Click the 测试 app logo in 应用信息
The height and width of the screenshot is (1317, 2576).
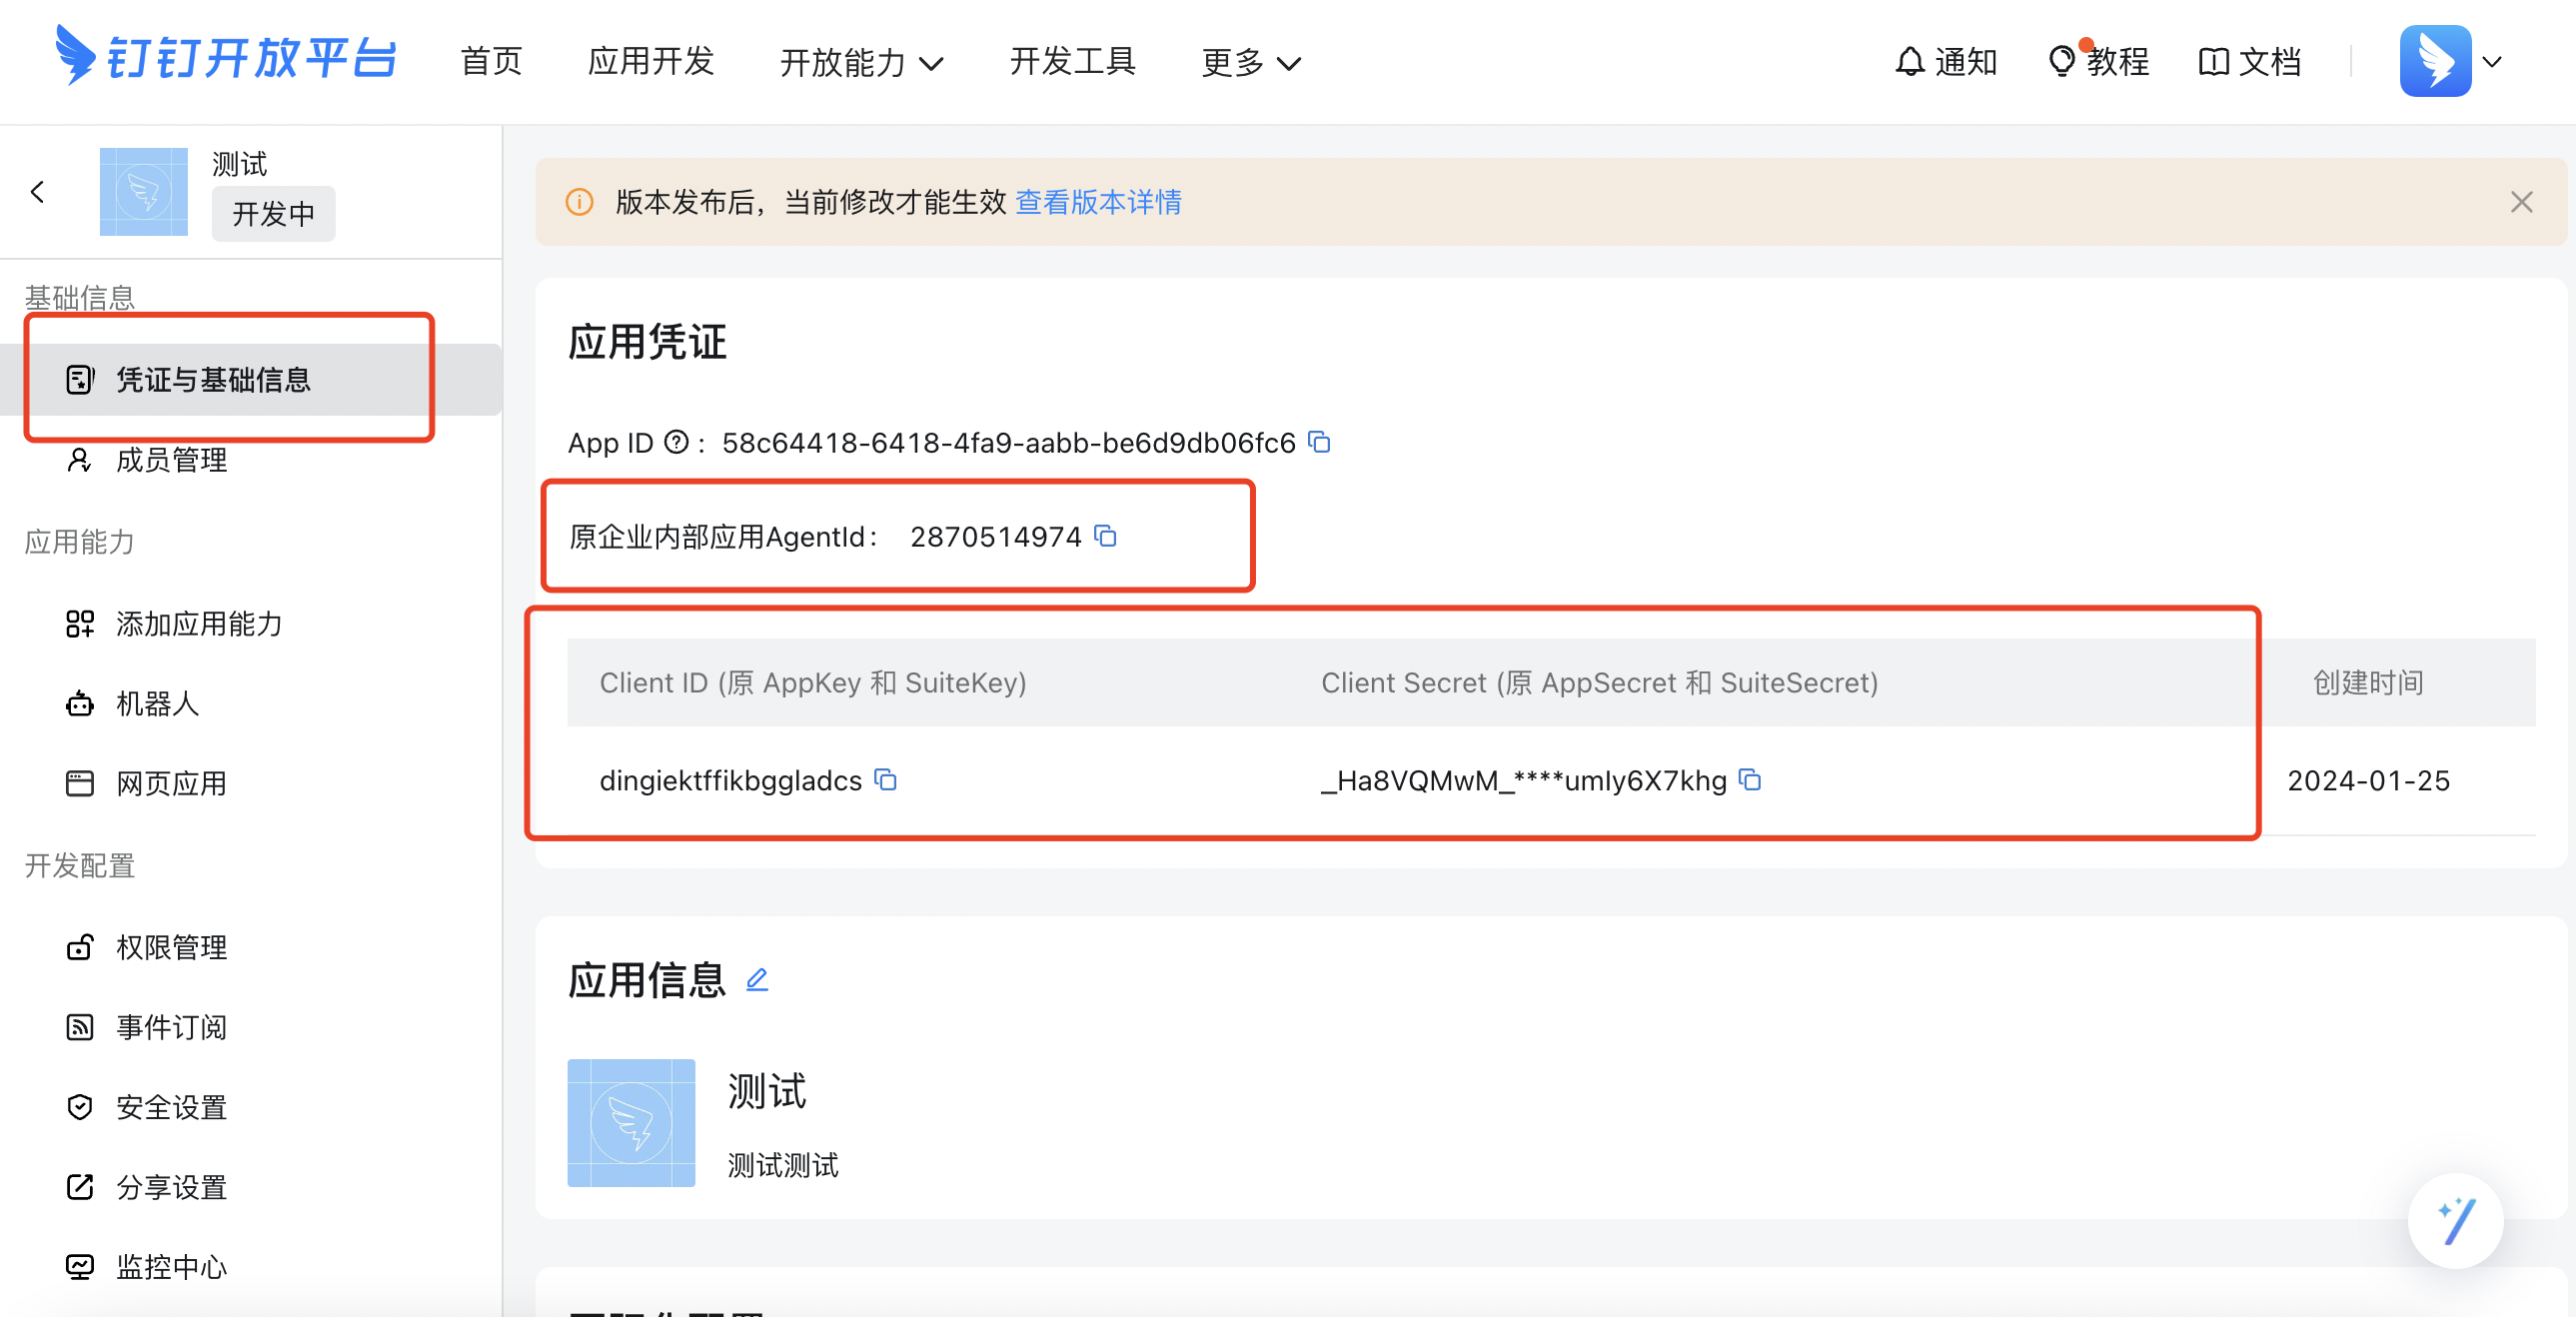[631, 1123]
